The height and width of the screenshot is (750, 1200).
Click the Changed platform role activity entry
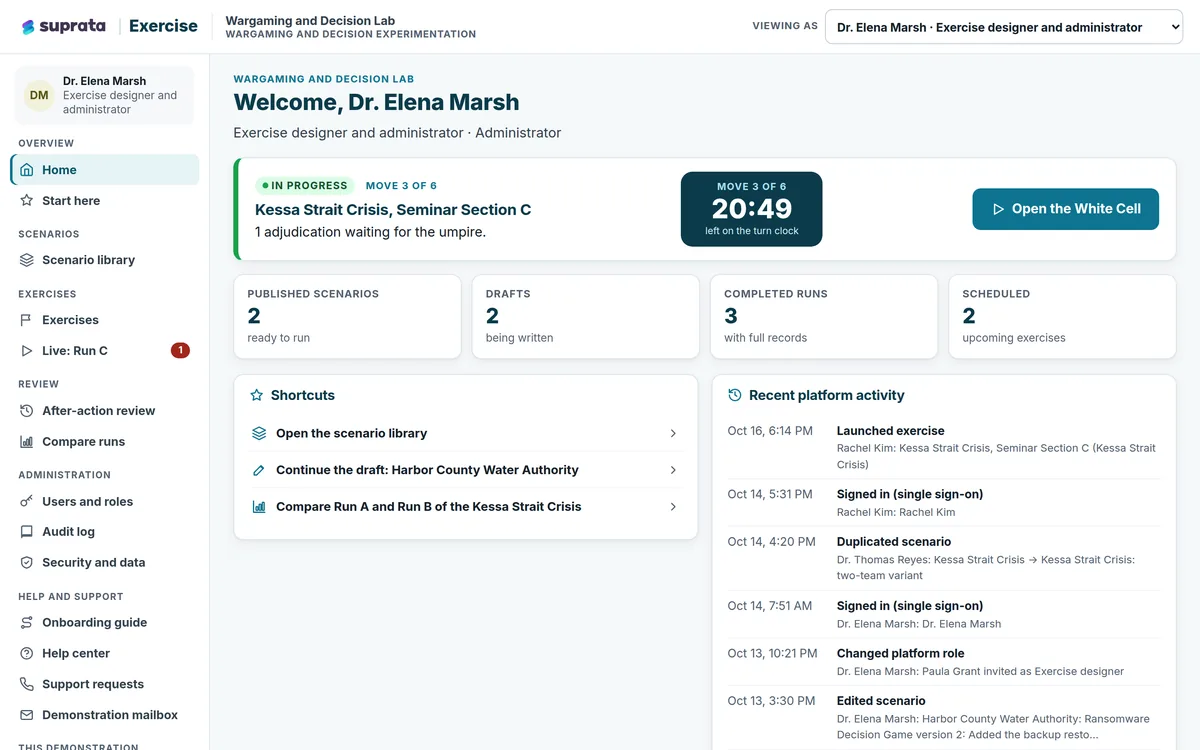pos(944,662)
